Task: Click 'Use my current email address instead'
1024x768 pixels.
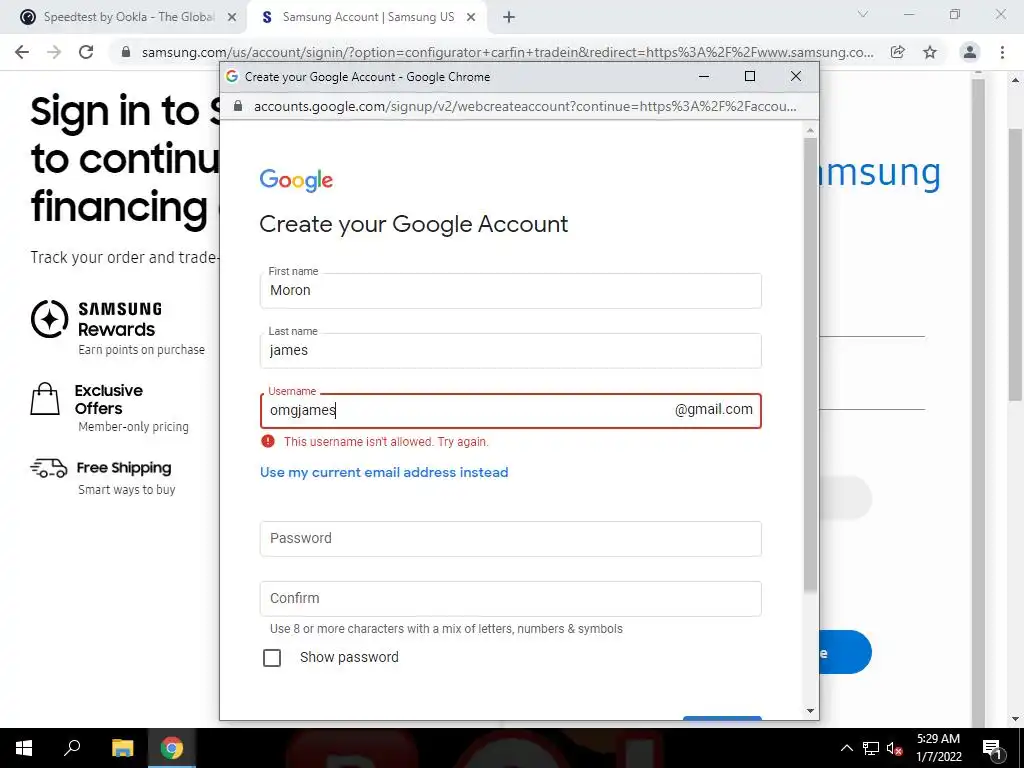Action: (384, 472)
